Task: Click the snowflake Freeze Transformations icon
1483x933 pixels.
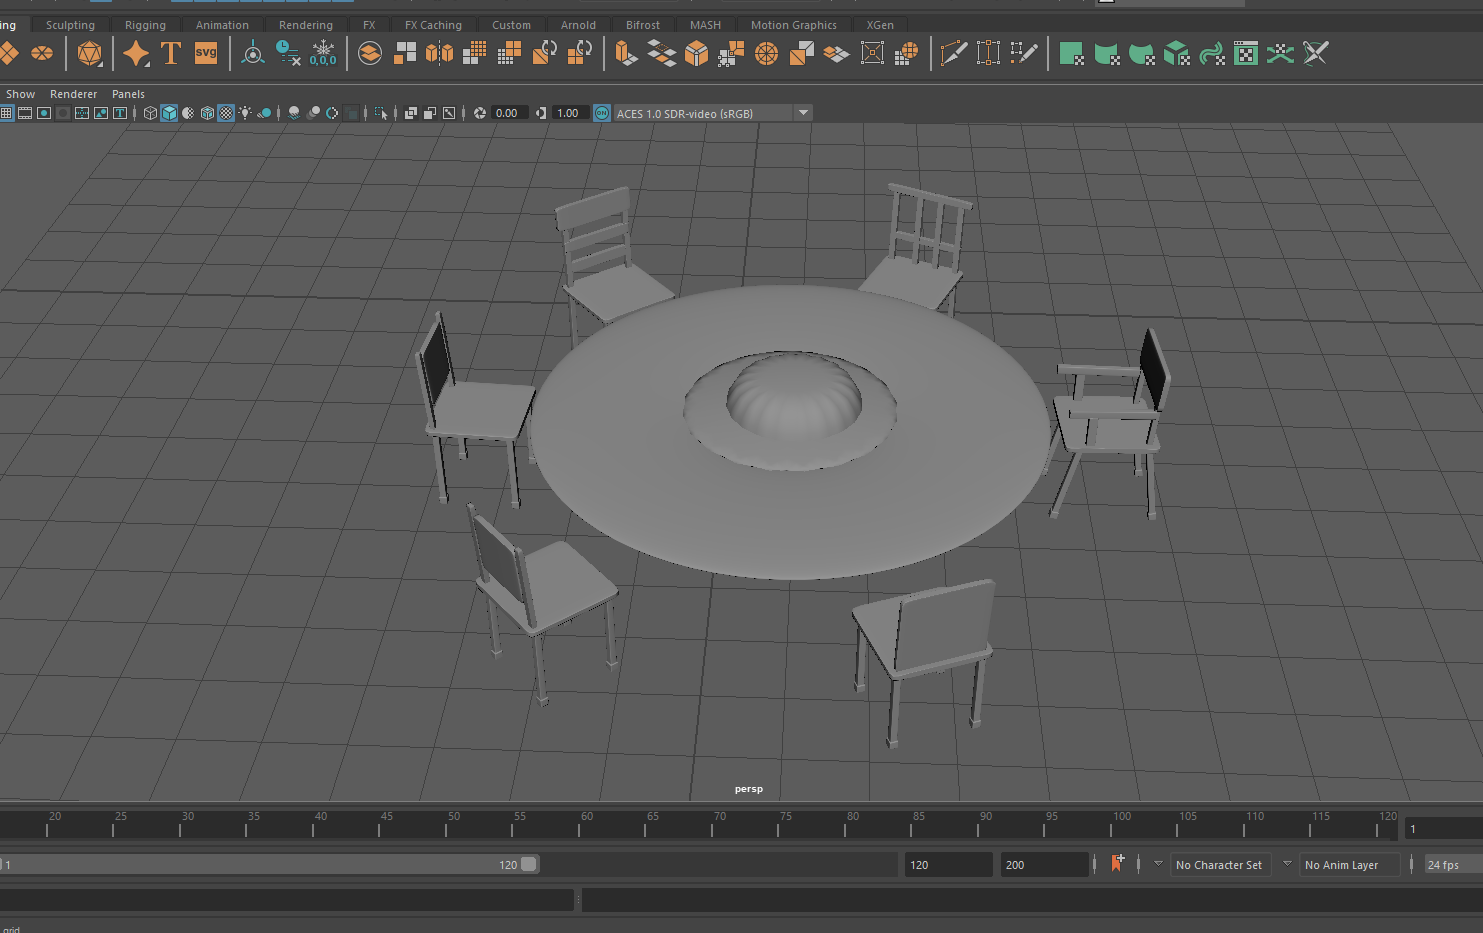Action: click(323, 53)
